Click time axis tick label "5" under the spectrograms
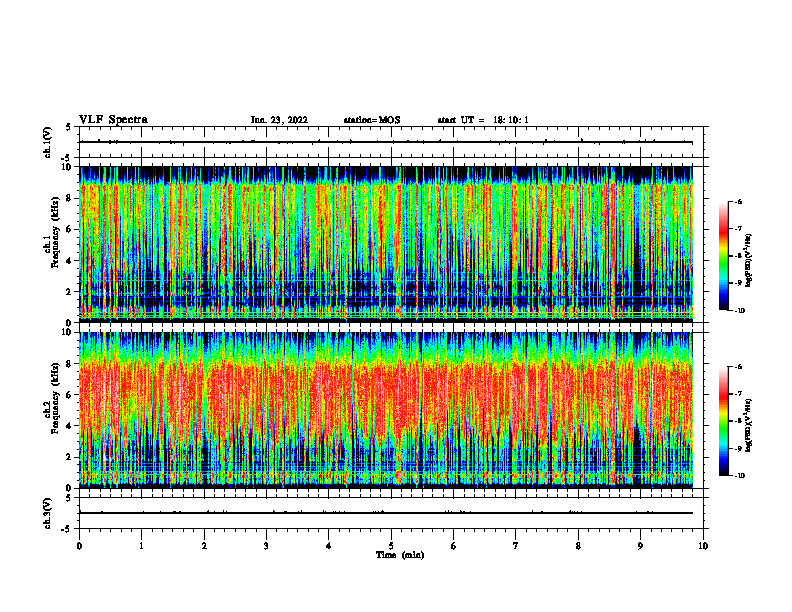Viewport: 792px width, 612px height. tap(391, 546)
